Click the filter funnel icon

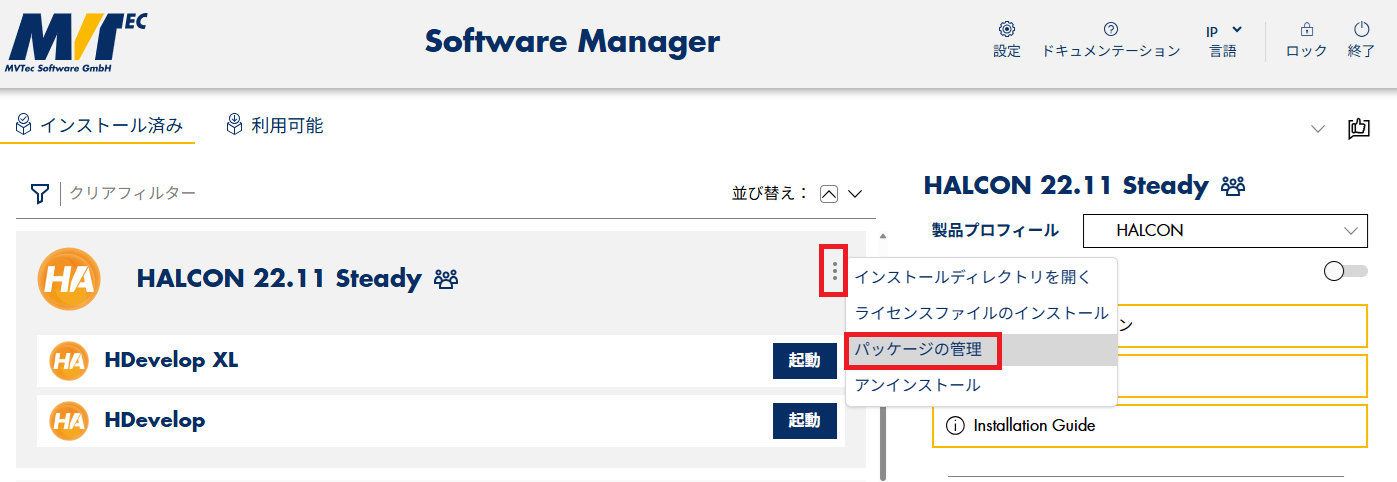40,193
